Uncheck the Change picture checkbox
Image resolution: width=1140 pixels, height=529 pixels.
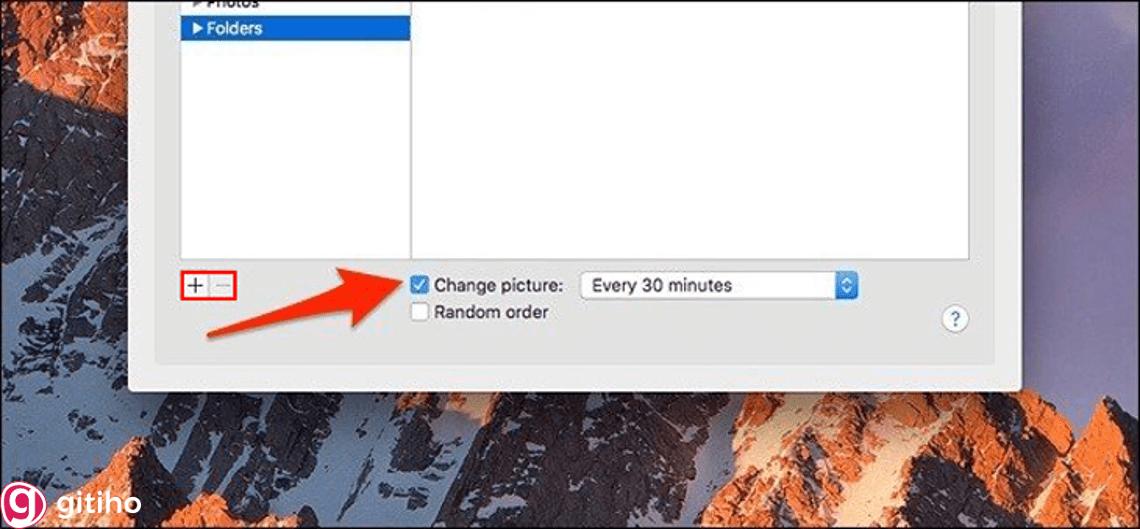(420, 286)
